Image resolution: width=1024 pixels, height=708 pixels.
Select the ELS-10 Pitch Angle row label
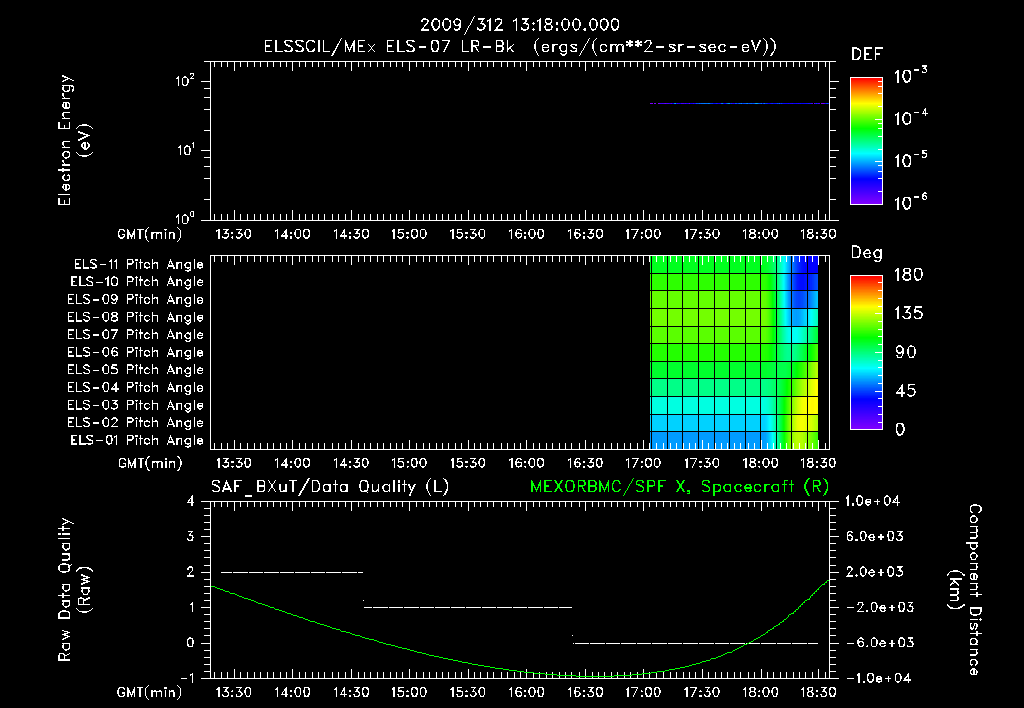[137, 282]
